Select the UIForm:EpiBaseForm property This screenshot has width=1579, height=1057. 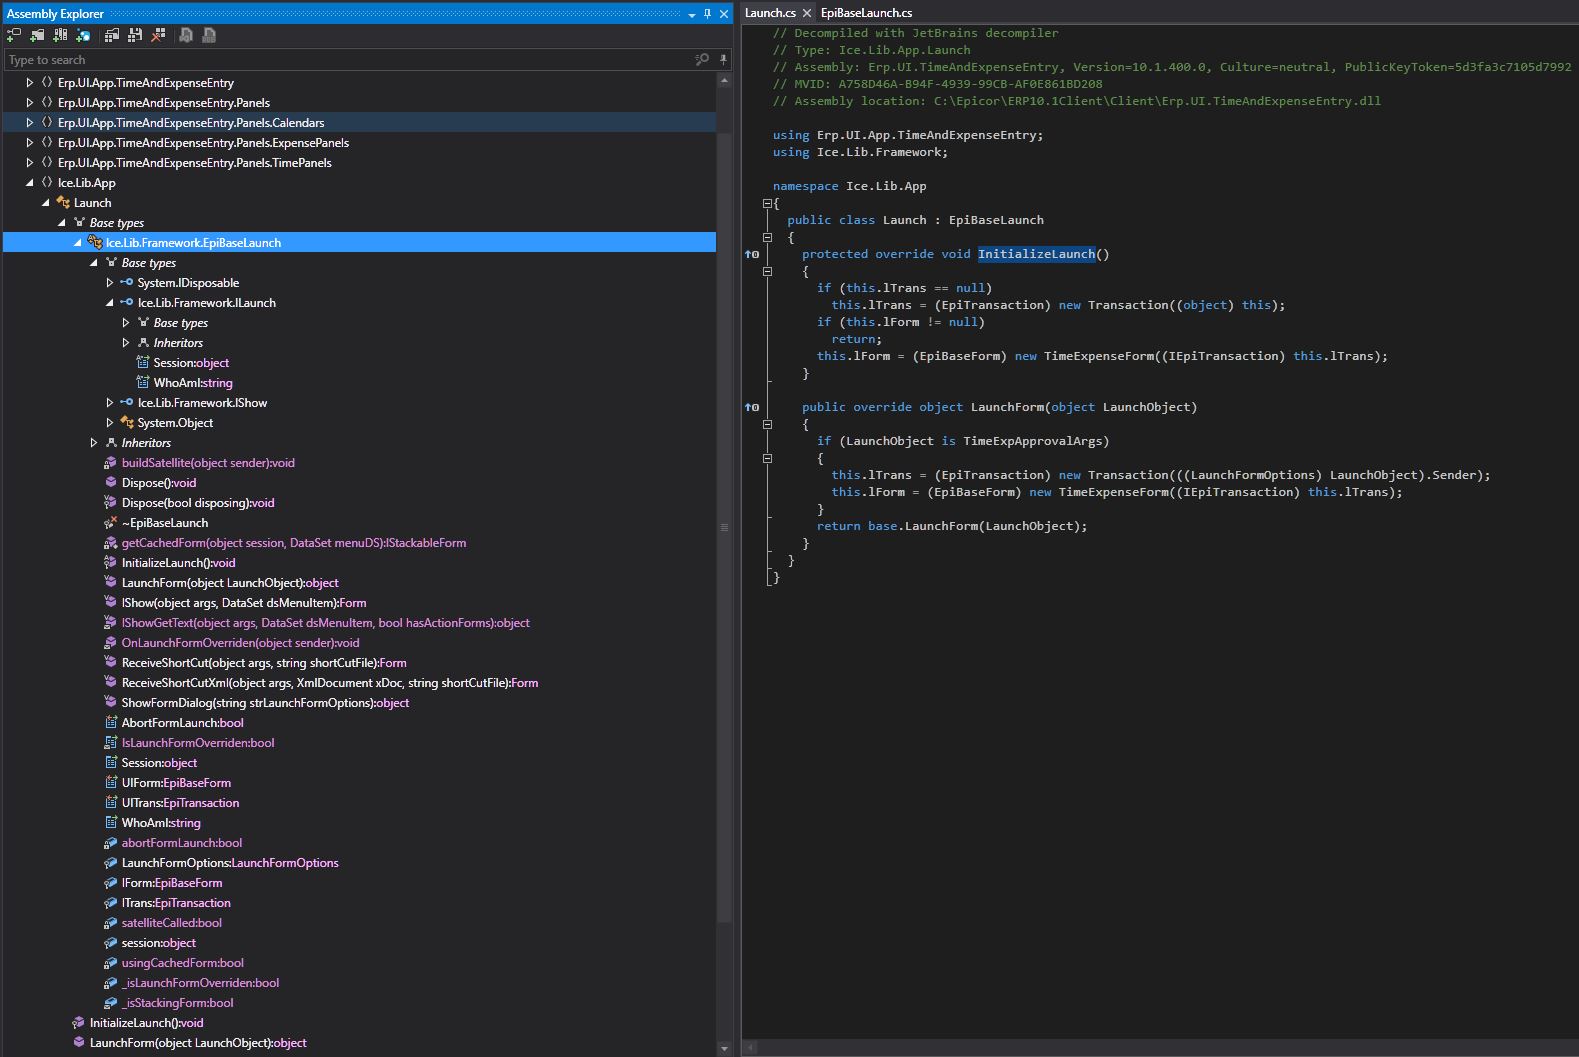176,783
